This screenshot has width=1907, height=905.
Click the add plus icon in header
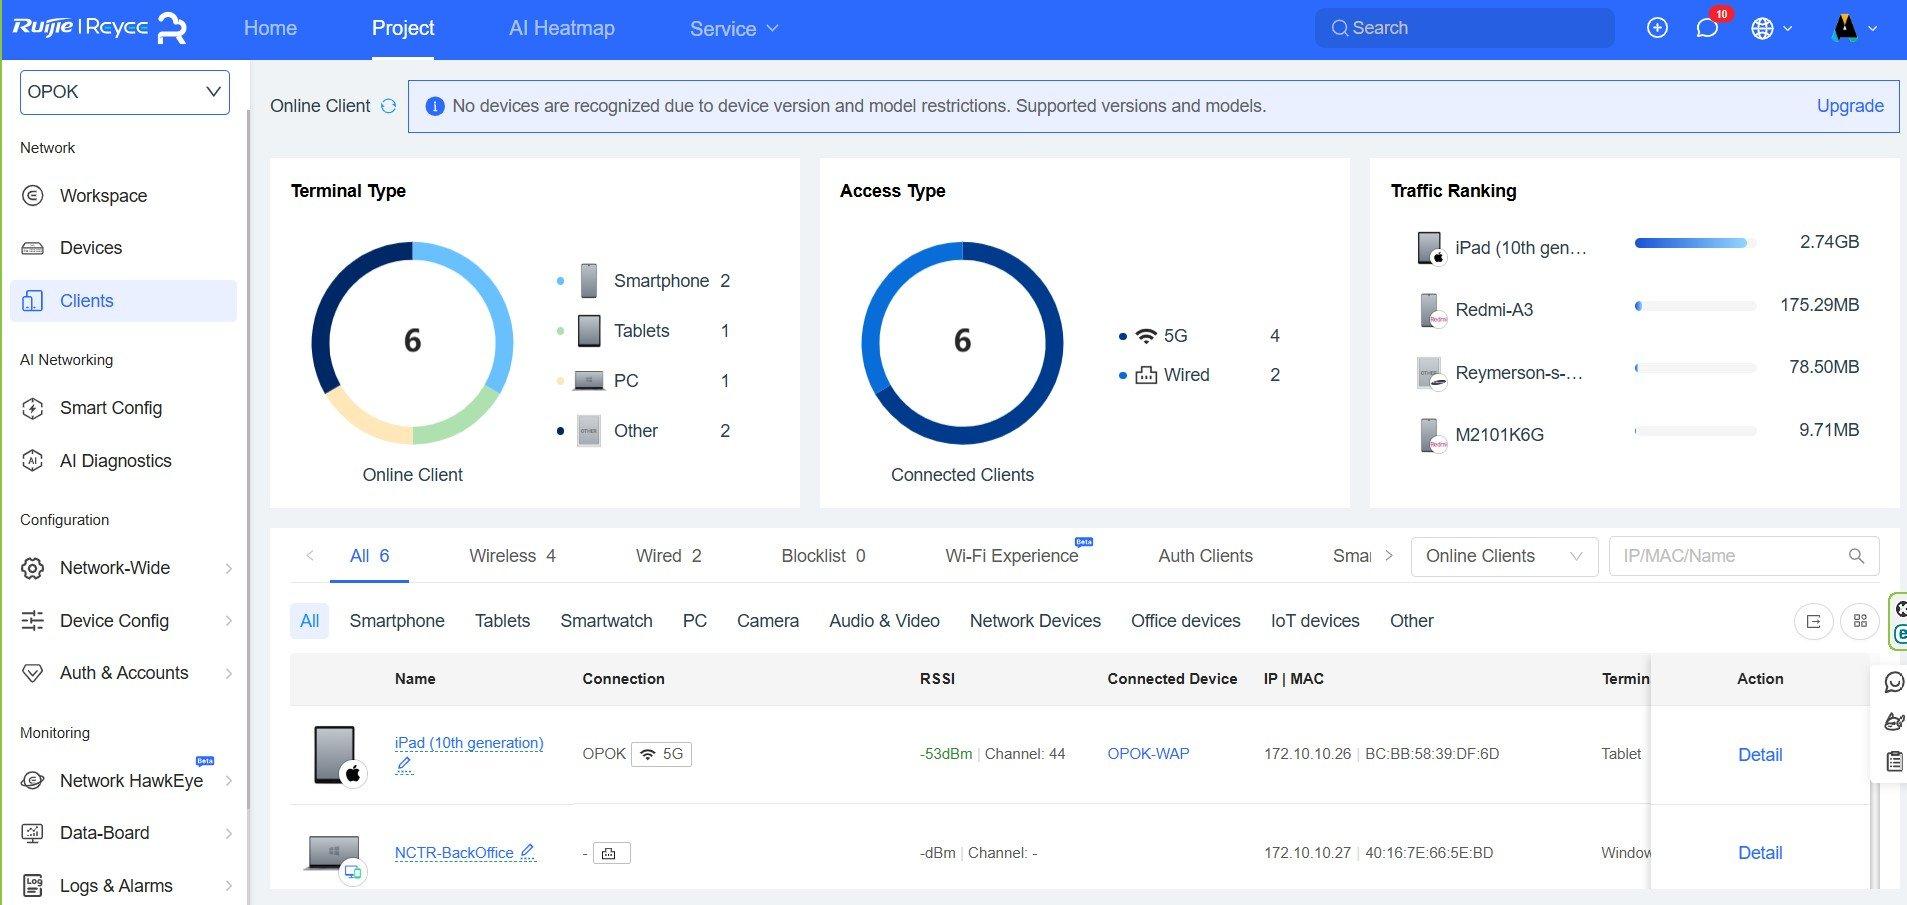(1657, 28)
